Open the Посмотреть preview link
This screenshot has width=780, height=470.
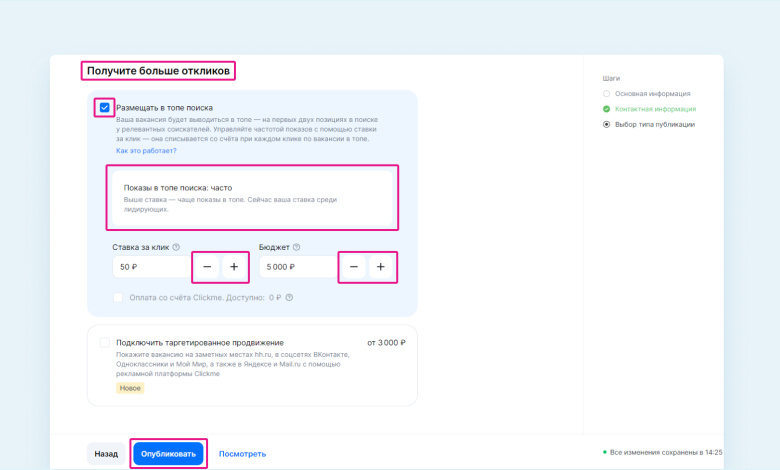(x=243, y=453)
